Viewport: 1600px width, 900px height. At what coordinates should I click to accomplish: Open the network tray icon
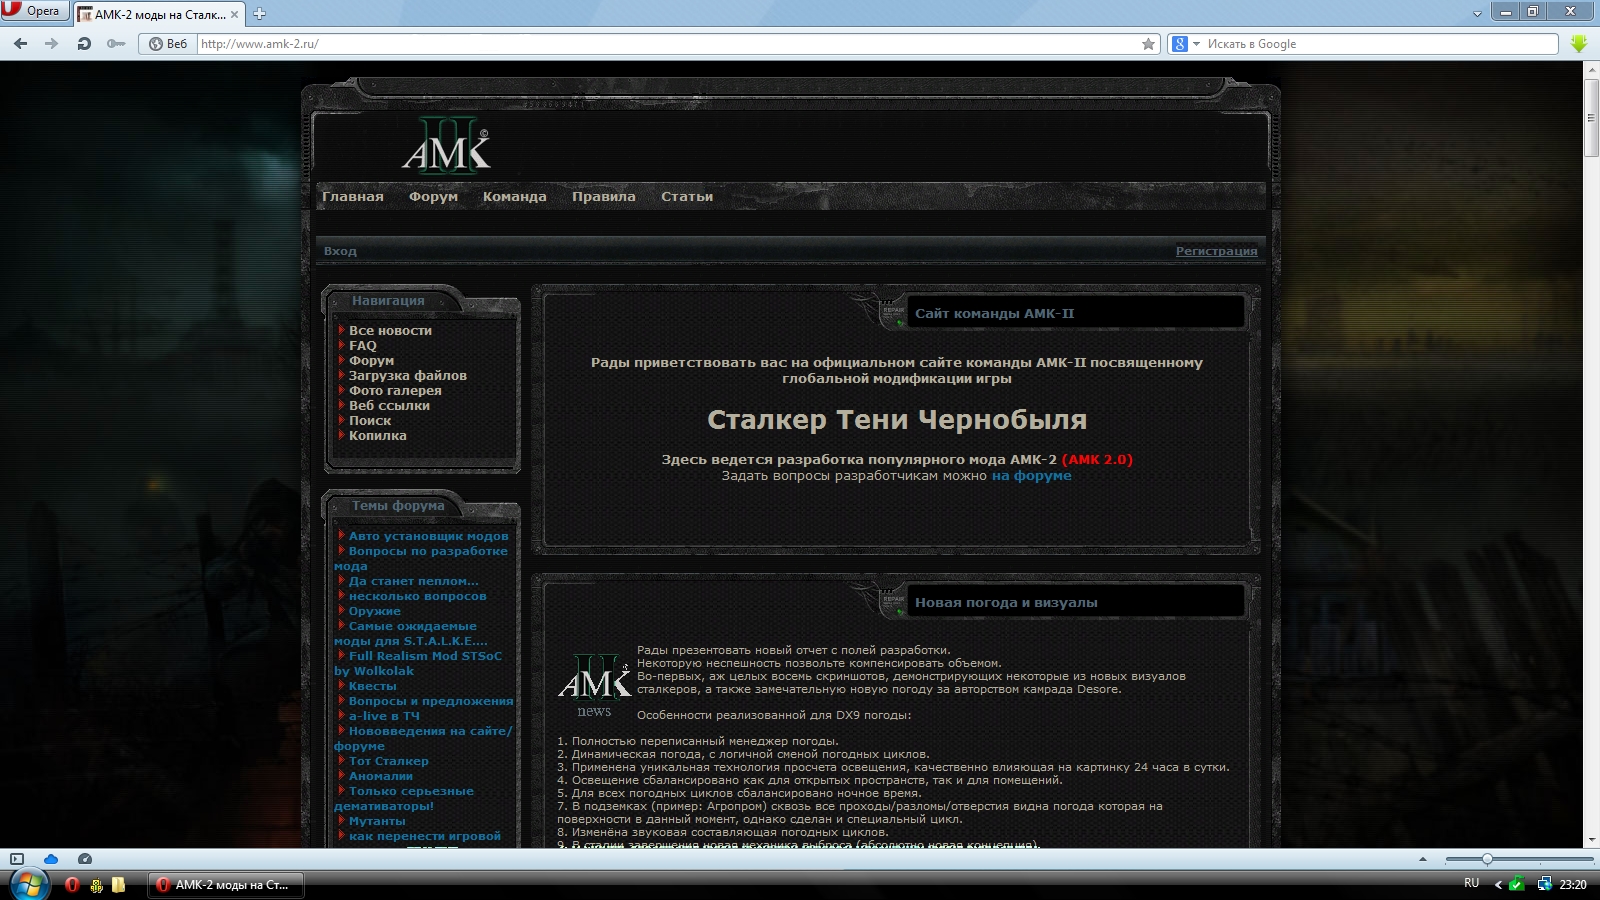(x=1544, y=884)
